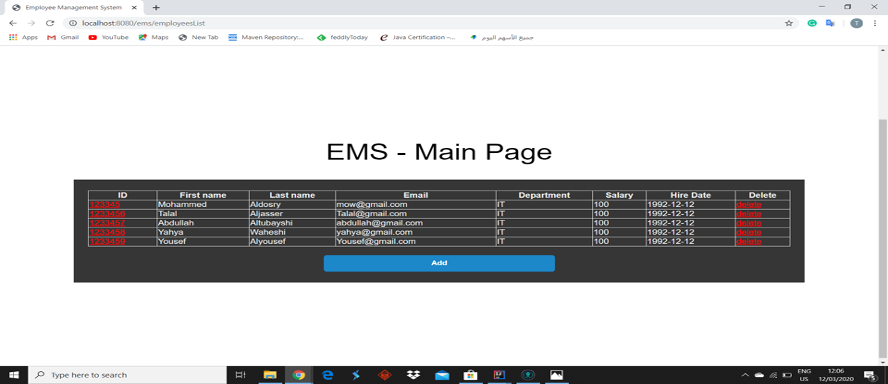Close the Employee Management System tab
888x384 pixels.
[134, 7]
